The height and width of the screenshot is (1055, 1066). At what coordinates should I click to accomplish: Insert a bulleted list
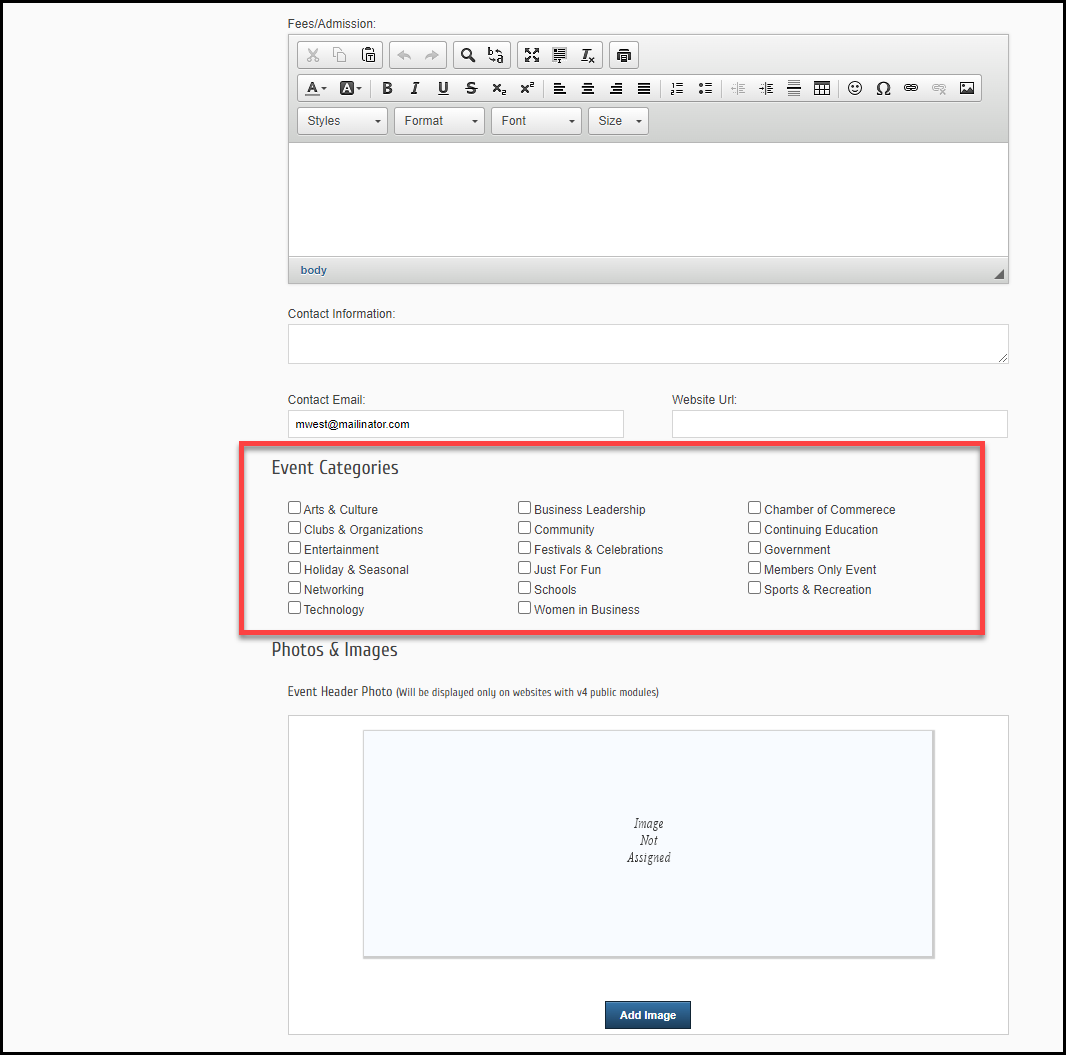705,88
